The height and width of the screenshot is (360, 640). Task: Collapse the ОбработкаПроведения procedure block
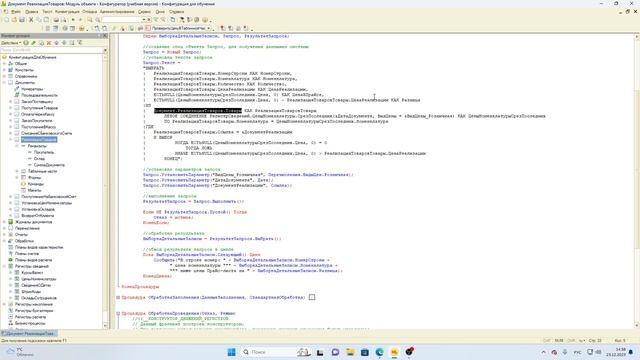[x=118, y=313]
